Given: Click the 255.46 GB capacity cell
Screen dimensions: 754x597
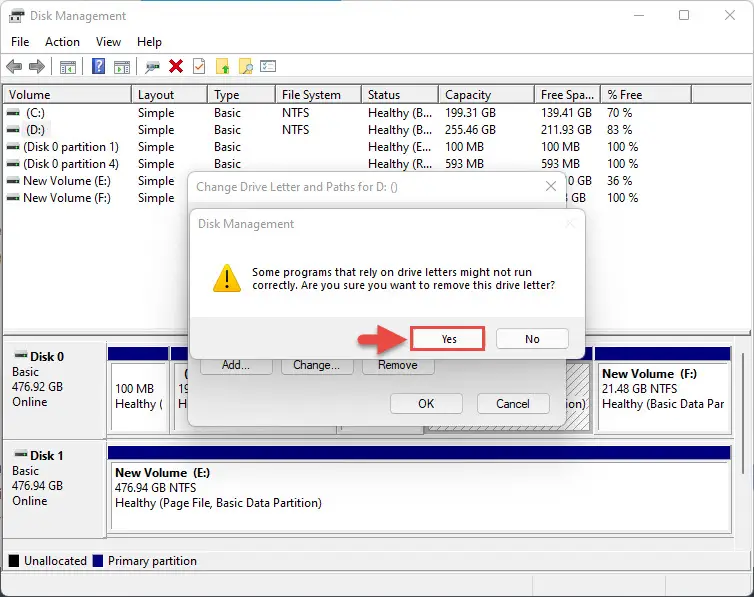Looking at the screenshot, I should [470, 130].
